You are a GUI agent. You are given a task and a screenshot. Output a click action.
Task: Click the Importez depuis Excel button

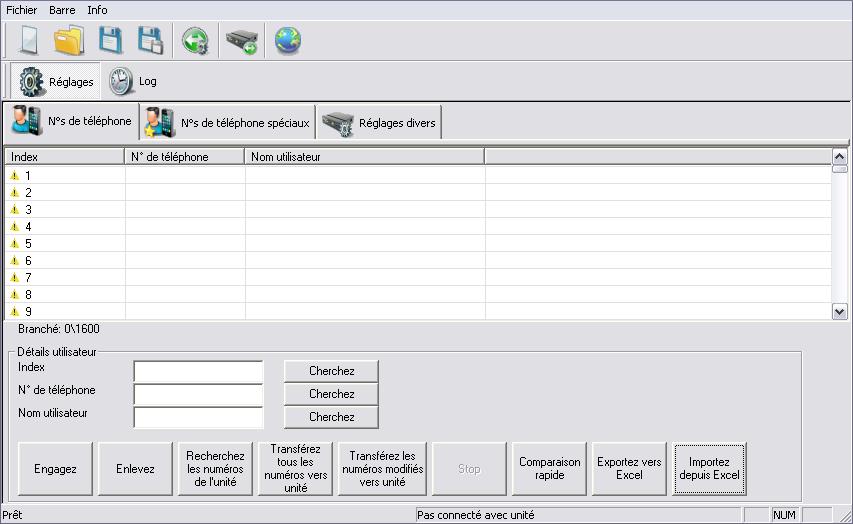(709, 469)
